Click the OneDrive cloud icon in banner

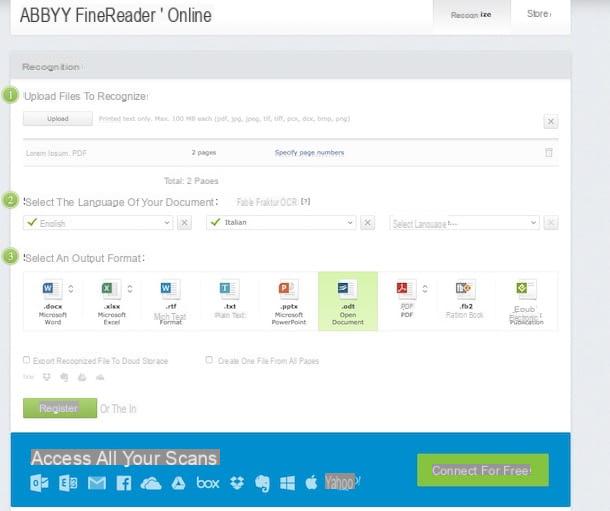[x=151, y=483]
